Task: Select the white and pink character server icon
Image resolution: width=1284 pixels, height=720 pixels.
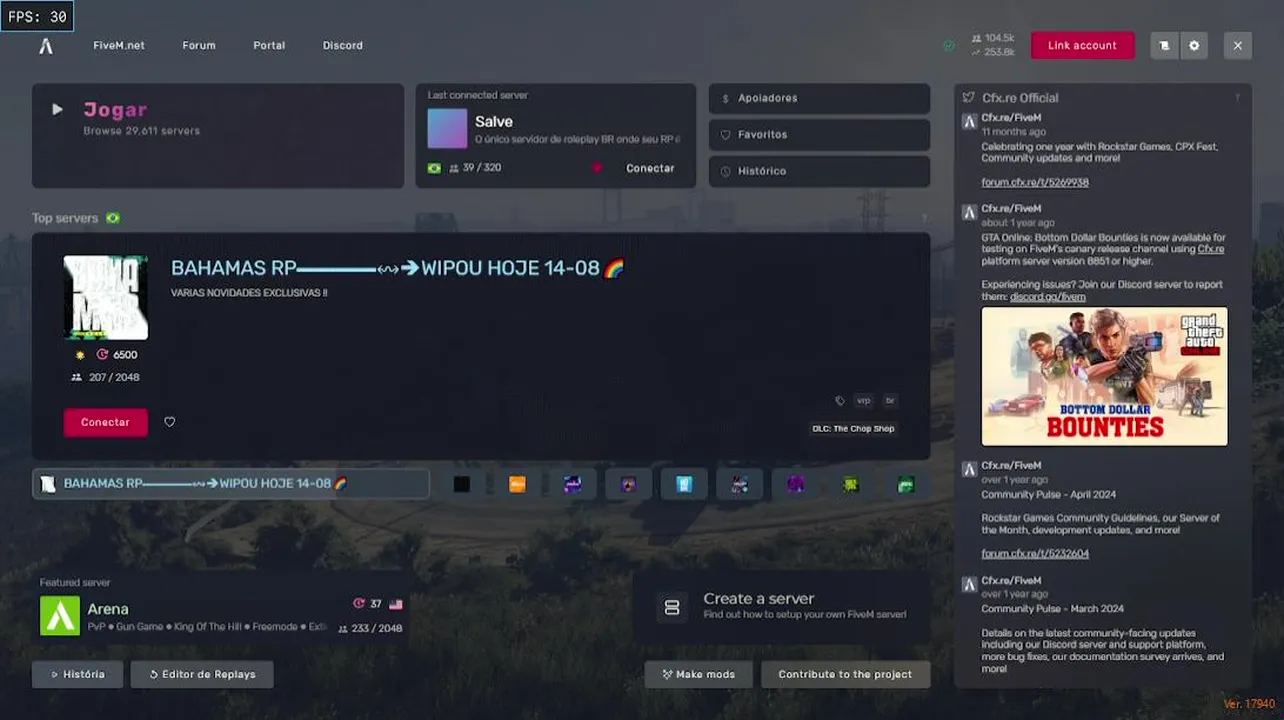Action: click(x=739, y=484)
